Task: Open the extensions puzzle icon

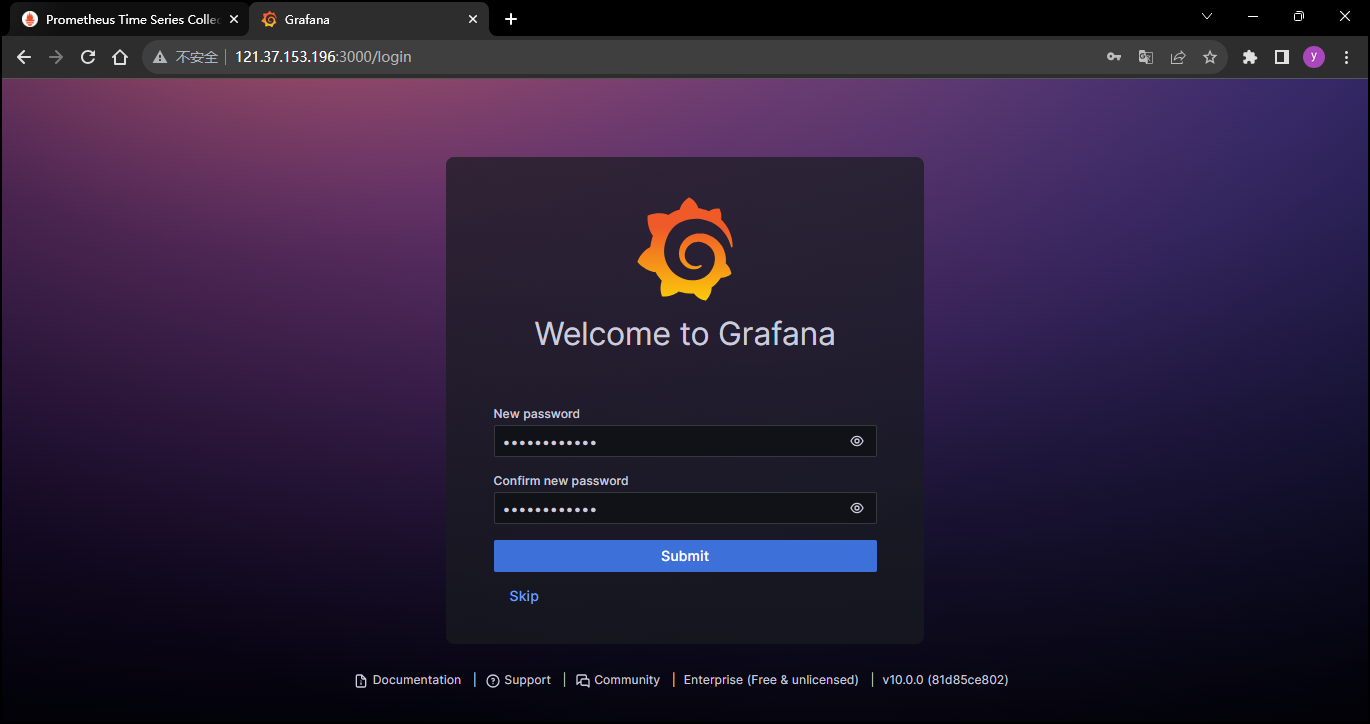Action: click(1250, 57)
